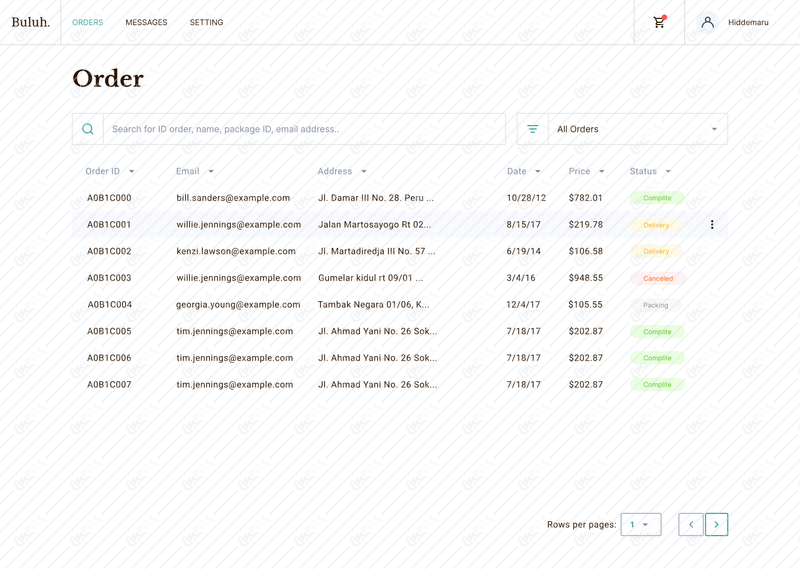Image resolution: width=800 pixels, height=569 pixels.
Task: Click the Packing status badge
Action: click(656, 305)
